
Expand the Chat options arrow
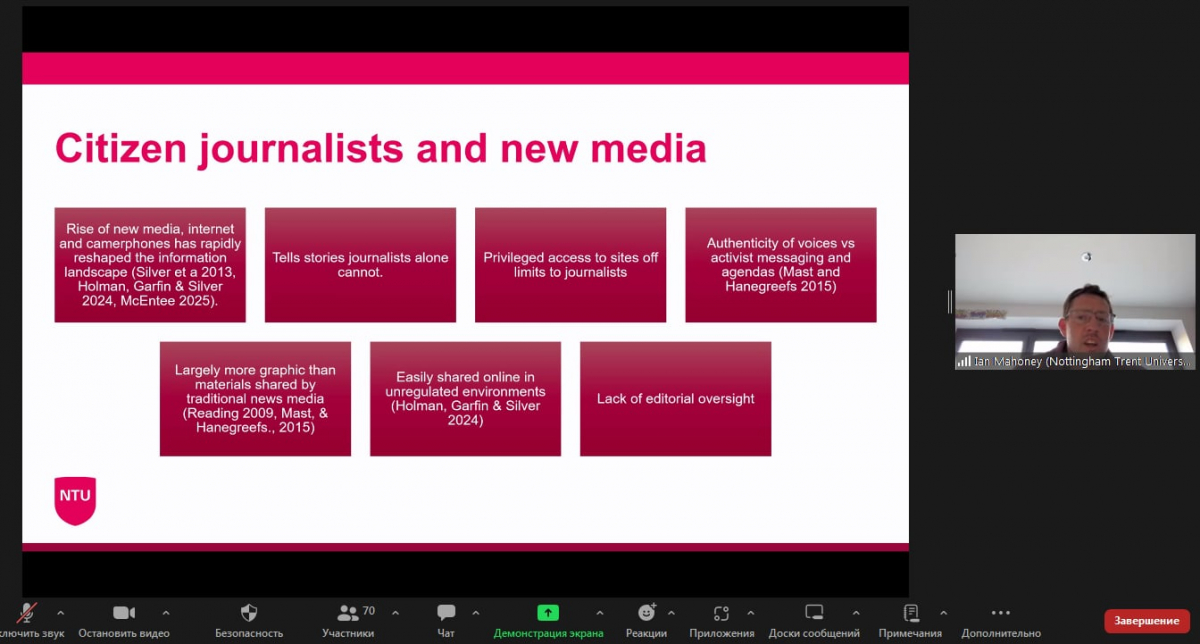pyautogui.click(x=476, y=613)
